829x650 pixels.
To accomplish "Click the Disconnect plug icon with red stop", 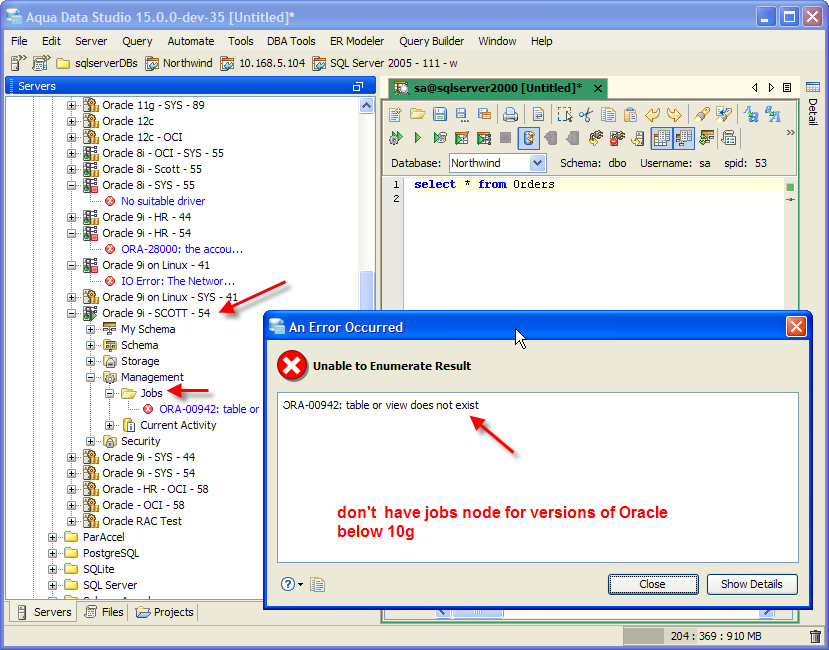I will point(617,139).
